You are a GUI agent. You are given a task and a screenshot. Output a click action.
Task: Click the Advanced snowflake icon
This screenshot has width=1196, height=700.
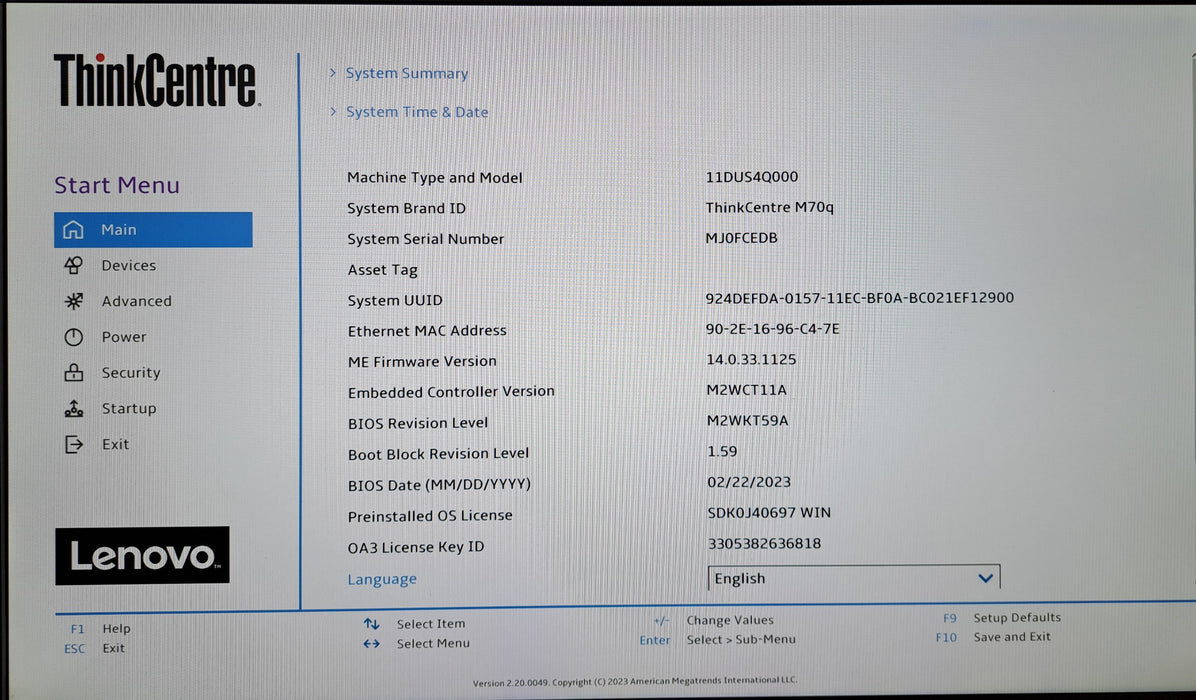click(x=73, y=301)
